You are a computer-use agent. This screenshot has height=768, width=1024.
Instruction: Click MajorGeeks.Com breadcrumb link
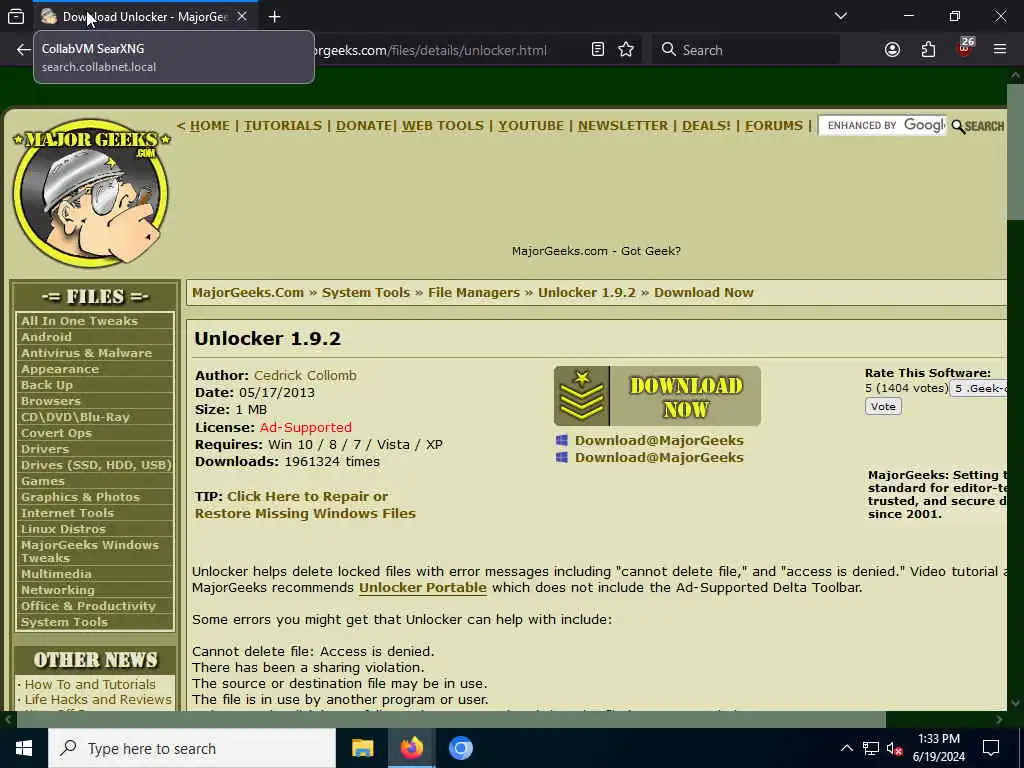click(x=248, y=293)
